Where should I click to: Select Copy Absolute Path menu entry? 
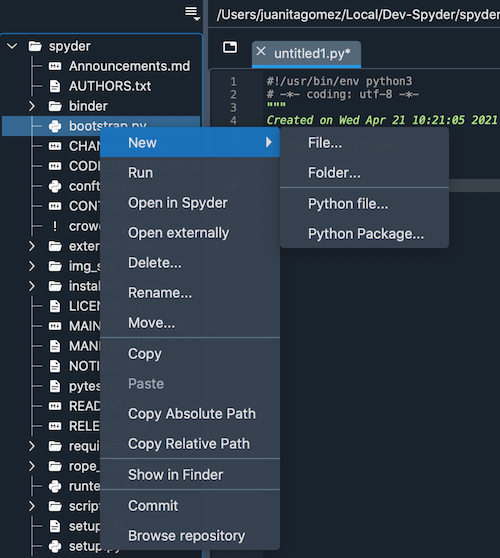point(190,414)
